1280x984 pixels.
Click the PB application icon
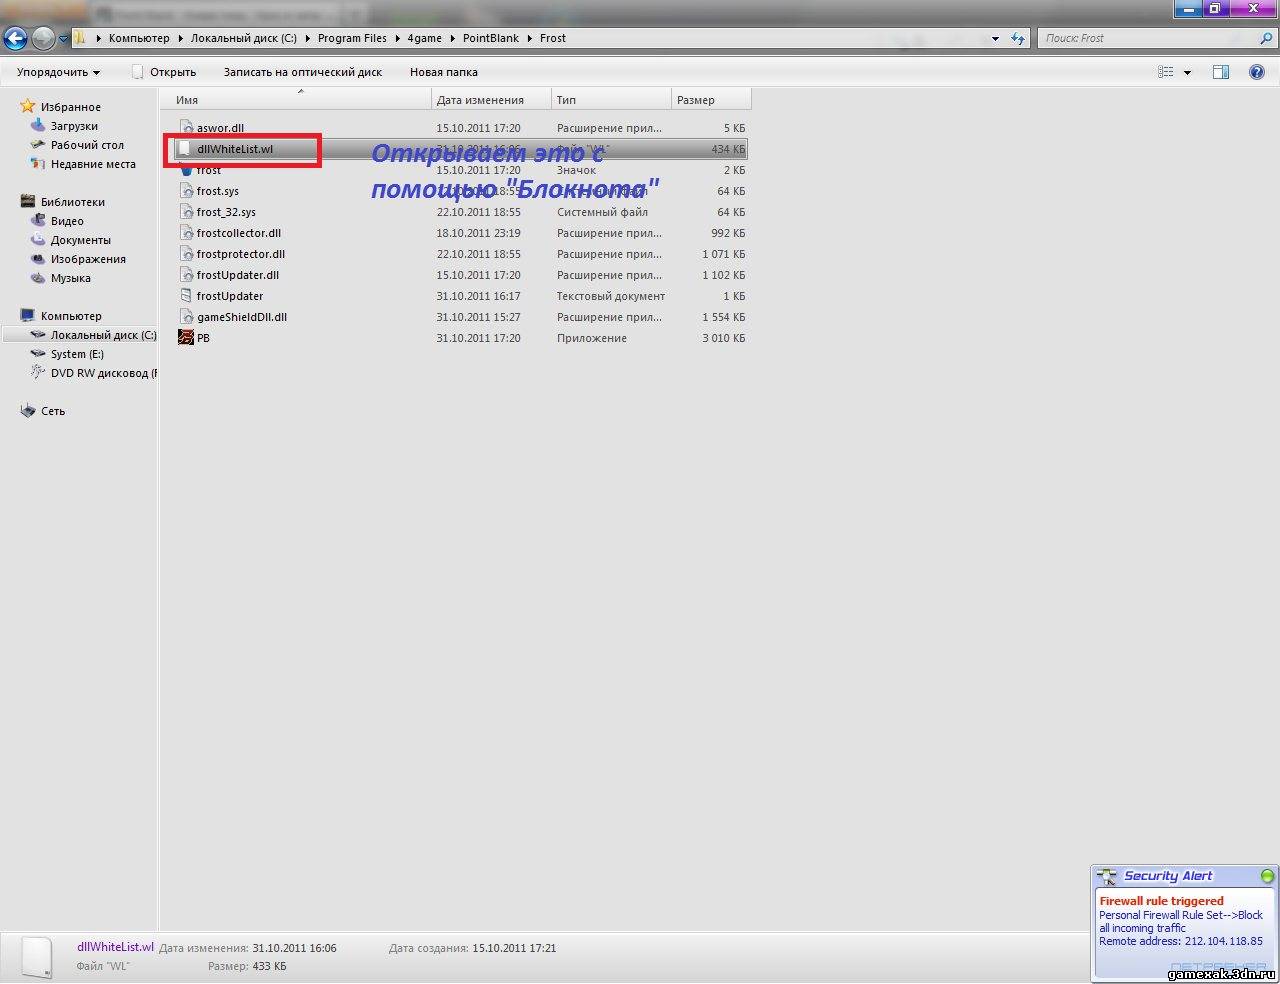pos(186,338)
